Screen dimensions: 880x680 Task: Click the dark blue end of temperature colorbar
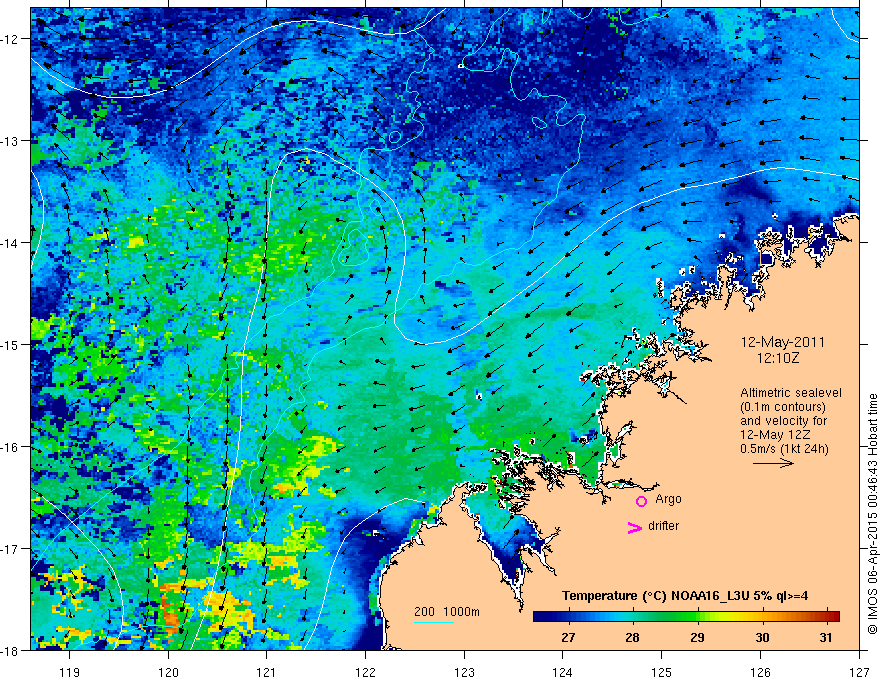click(540, 616)
